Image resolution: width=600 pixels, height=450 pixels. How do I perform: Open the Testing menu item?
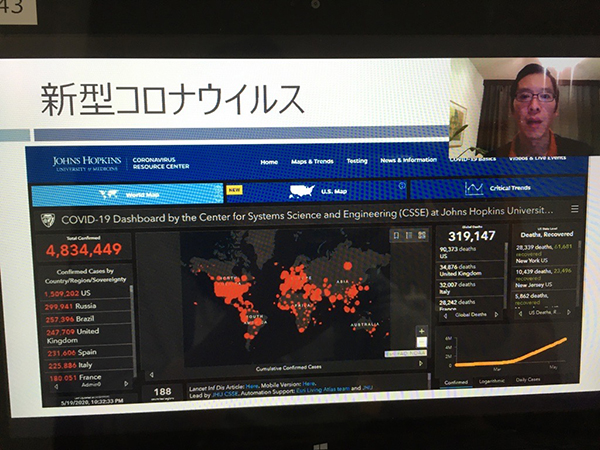point(357,161)
